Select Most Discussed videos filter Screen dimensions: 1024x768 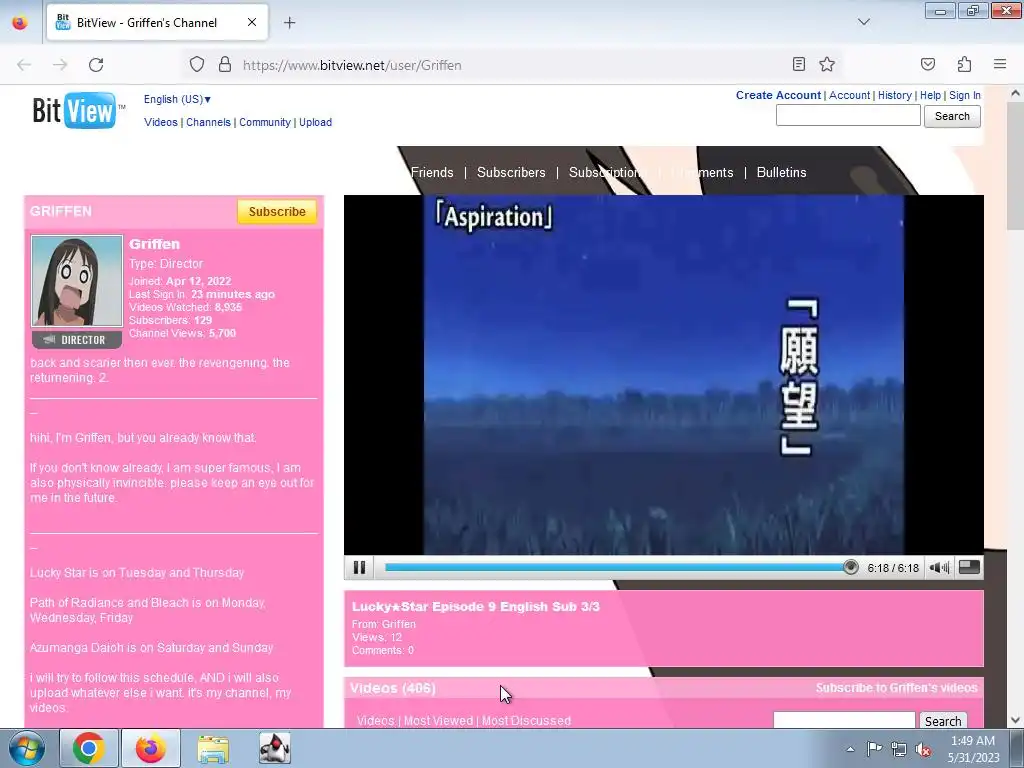[x=526, y=721]
